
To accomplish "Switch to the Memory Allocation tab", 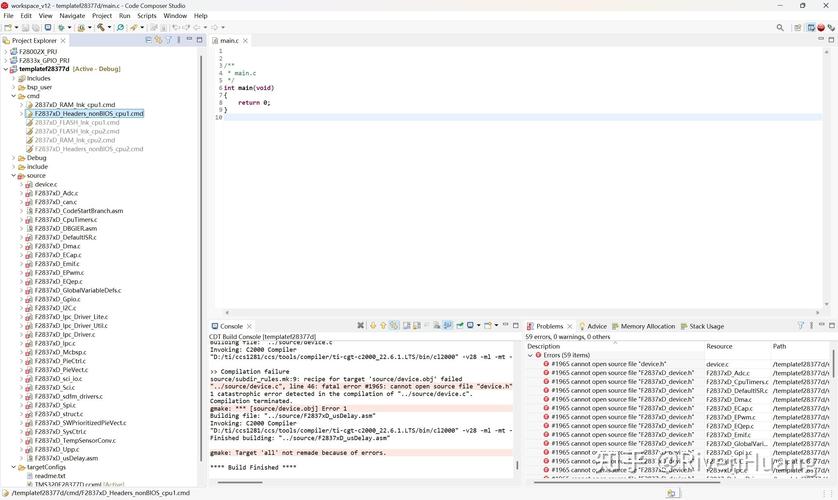I will (x=647, y=326).
